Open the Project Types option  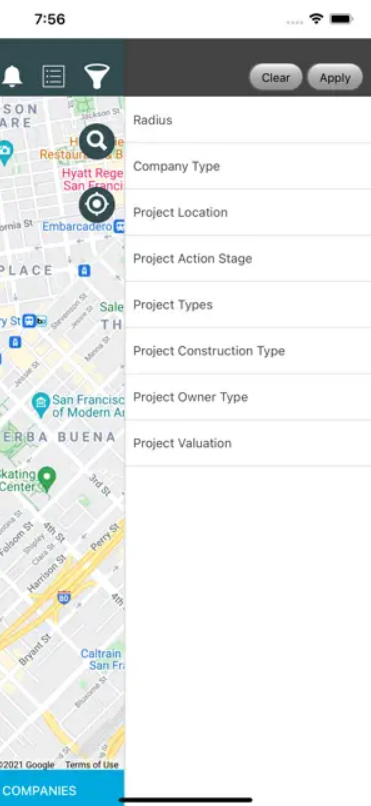pos(248,305)
